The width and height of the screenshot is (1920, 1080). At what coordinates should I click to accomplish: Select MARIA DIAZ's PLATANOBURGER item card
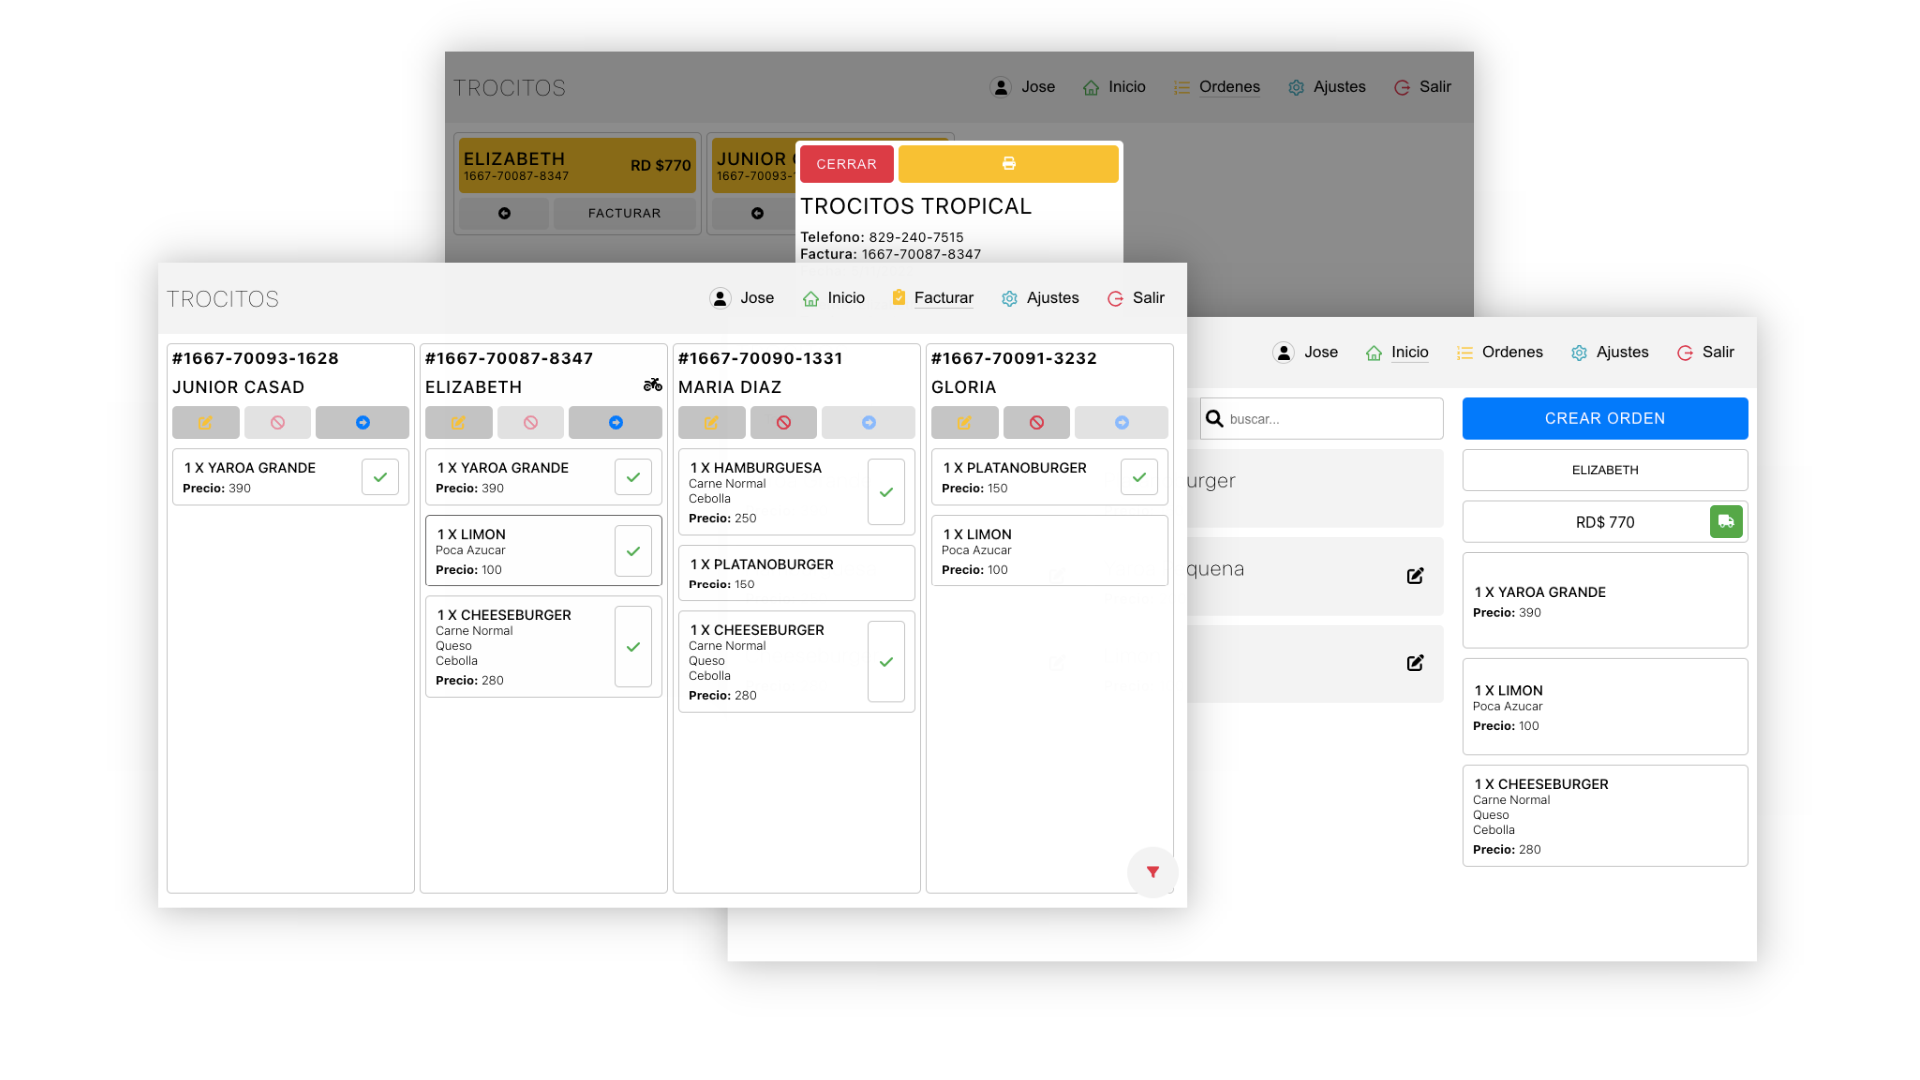click(x=796, y=573)
